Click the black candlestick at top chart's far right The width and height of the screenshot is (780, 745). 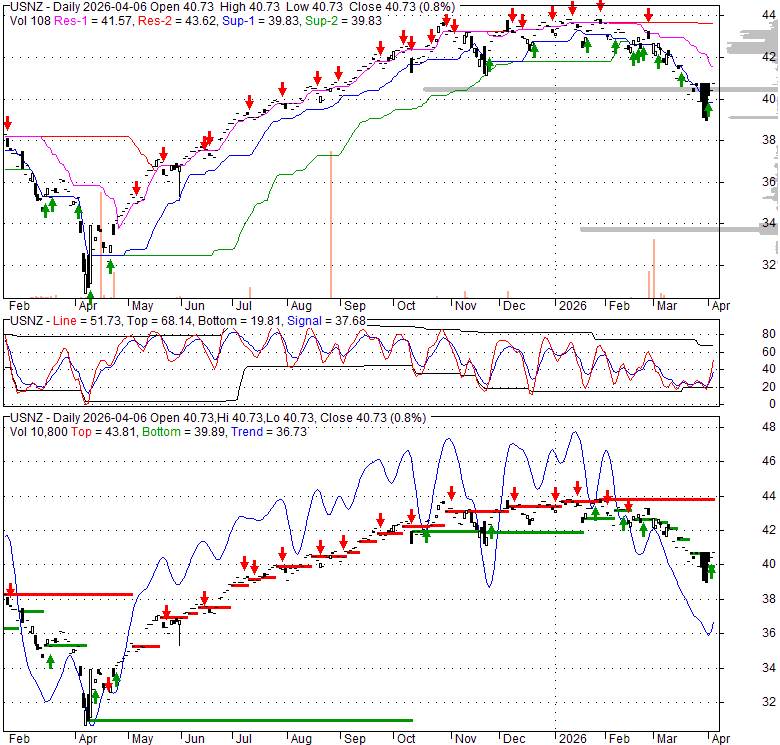pos(705,98)
